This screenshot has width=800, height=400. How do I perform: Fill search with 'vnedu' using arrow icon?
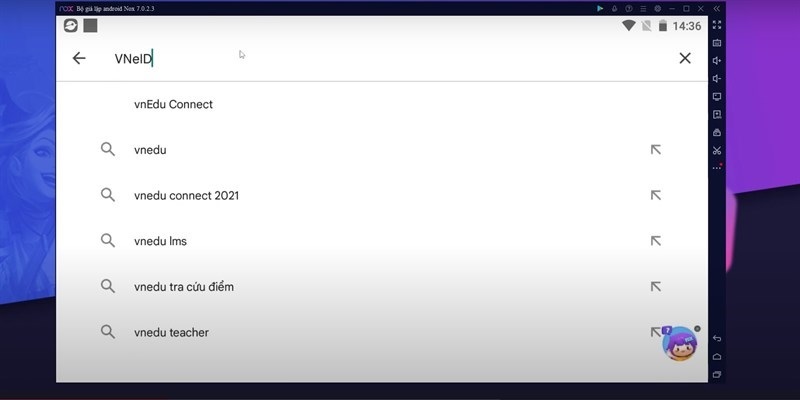coord(656,150)
